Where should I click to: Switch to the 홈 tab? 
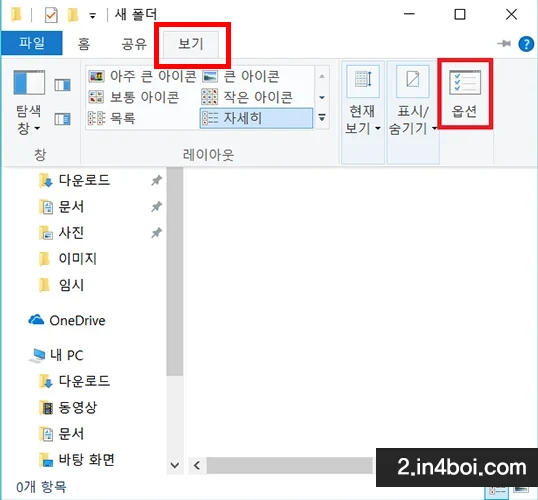tap(83, 44)
